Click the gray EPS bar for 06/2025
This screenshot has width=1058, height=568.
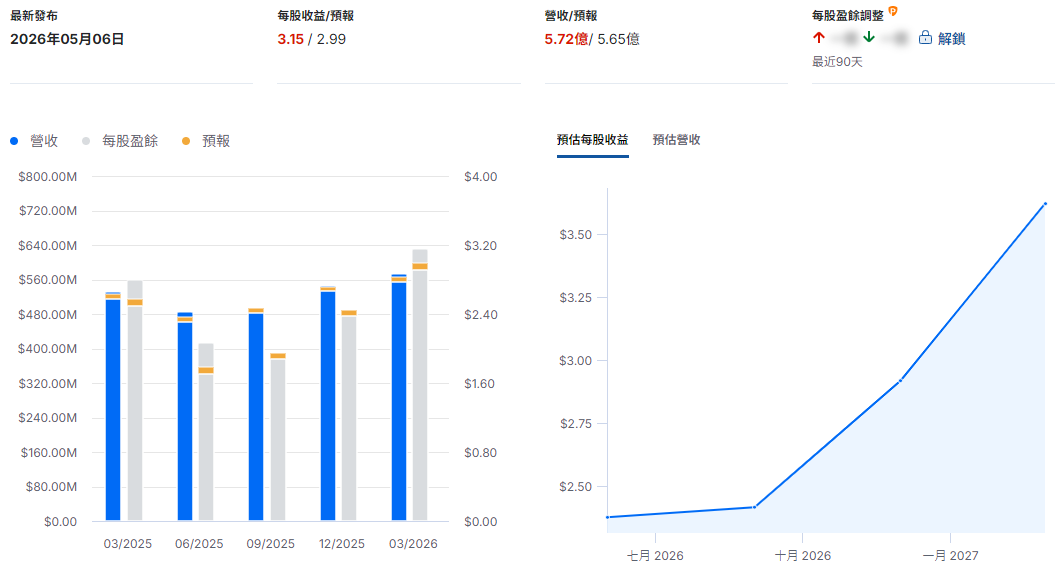[x=206, y=432]
